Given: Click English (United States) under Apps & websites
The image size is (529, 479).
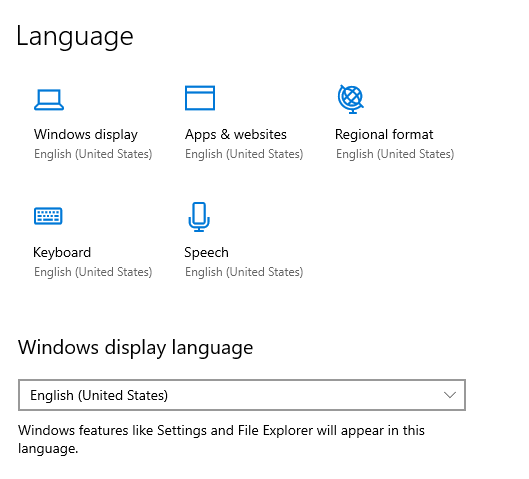Looking at the screenshot, I should click(x=244, y=154).
